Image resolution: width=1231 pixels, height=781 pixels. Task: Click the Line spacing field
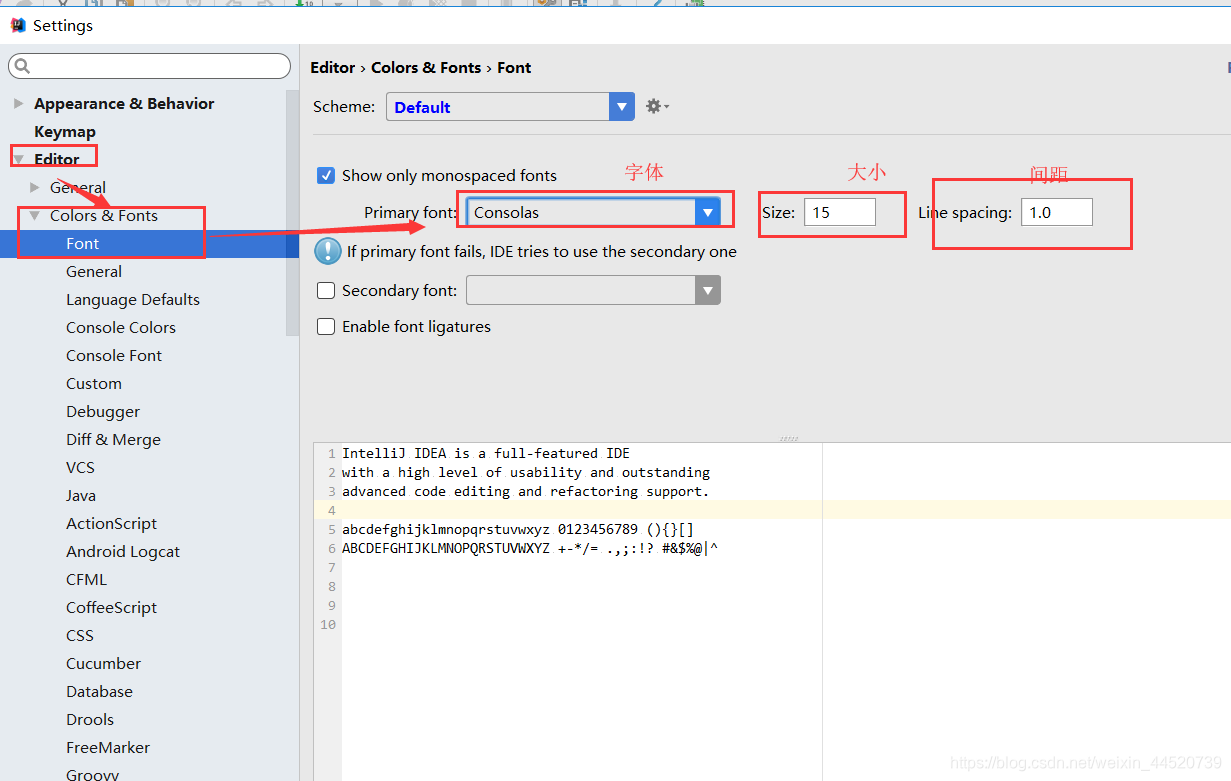[x=1057, y=212]
